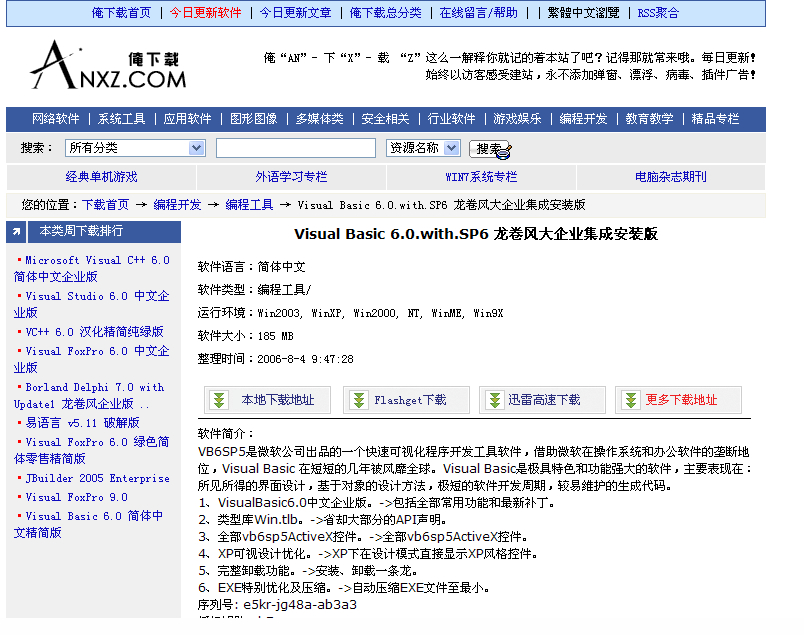
Task: Select 图形图像 in navigation bar
Action: (253, 119)
